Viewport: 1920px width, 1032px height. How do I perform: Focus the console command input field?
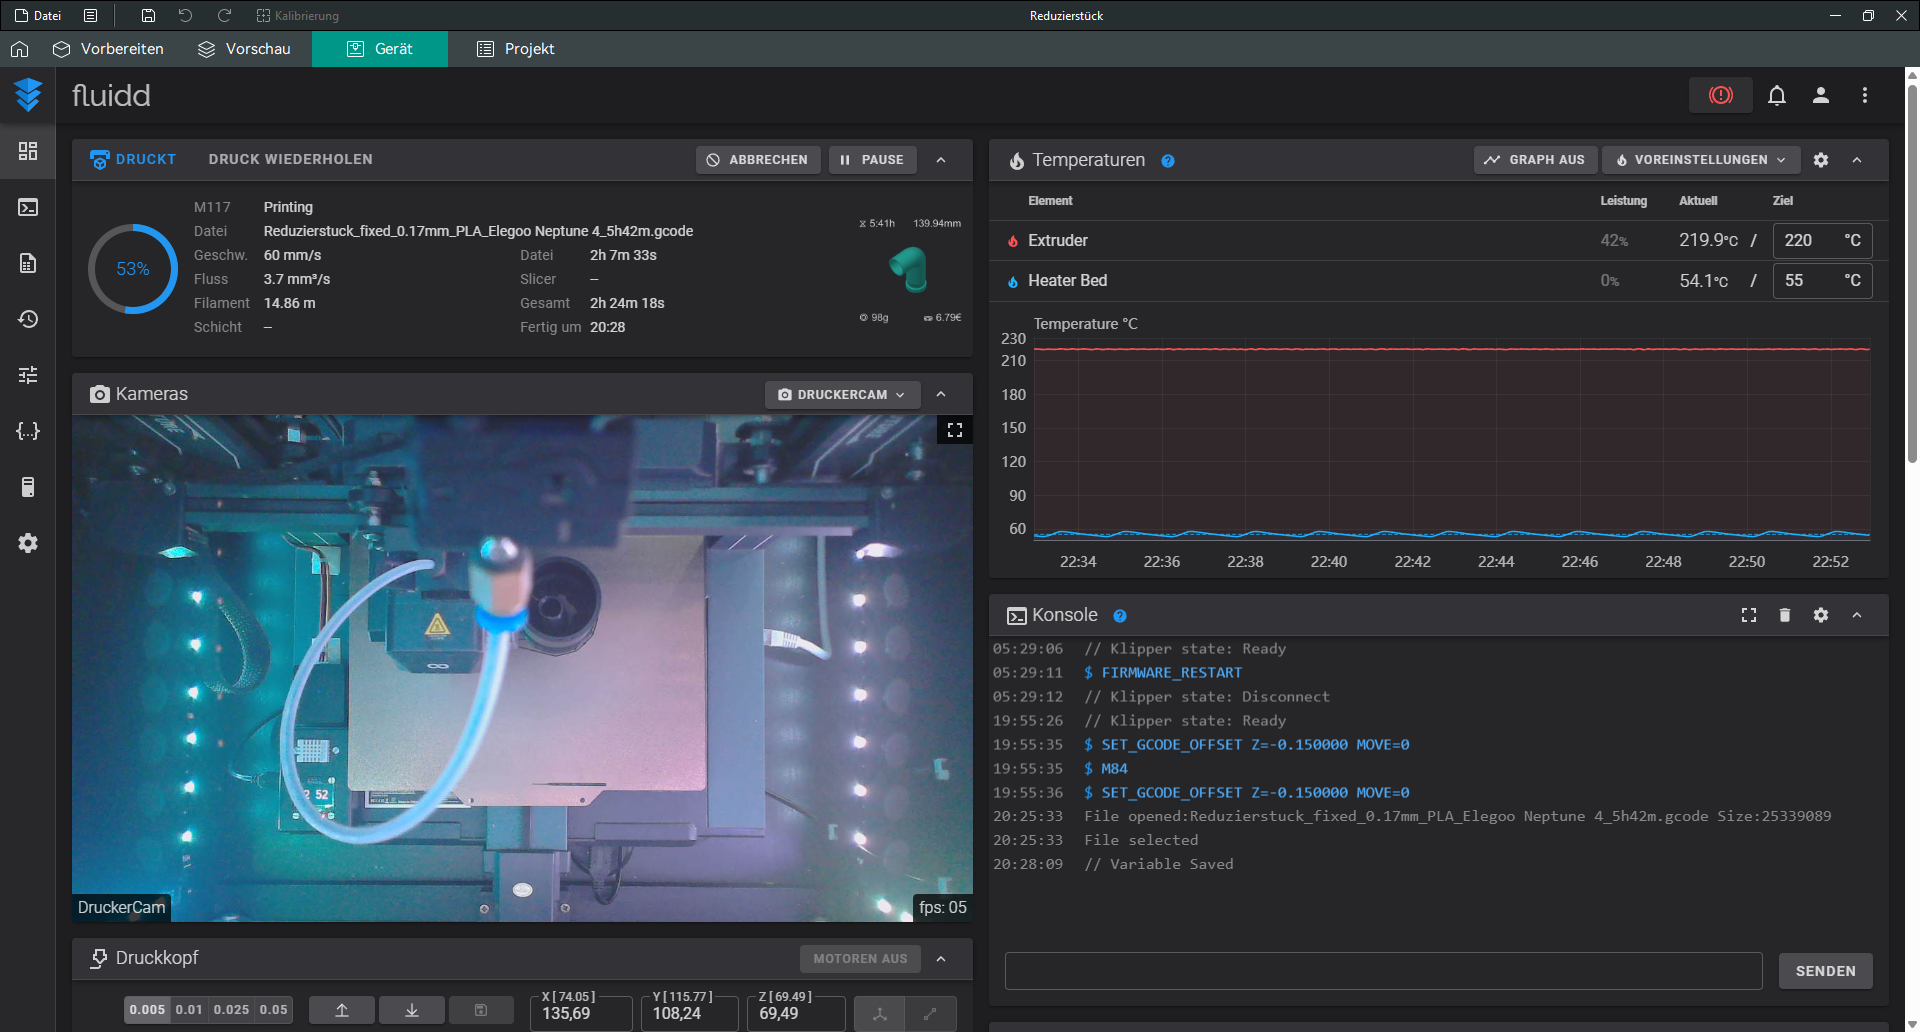click(x=1383, y=971)
